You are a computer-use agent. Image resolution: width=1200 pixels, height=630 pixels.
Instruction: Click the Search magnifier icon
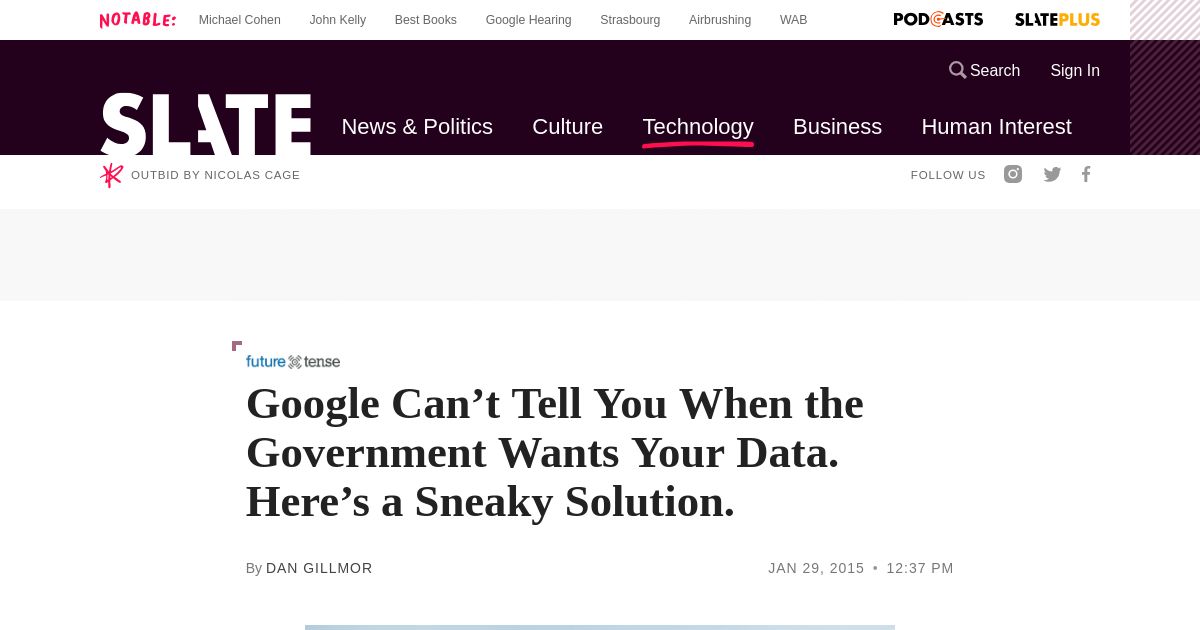coord(957,70)
